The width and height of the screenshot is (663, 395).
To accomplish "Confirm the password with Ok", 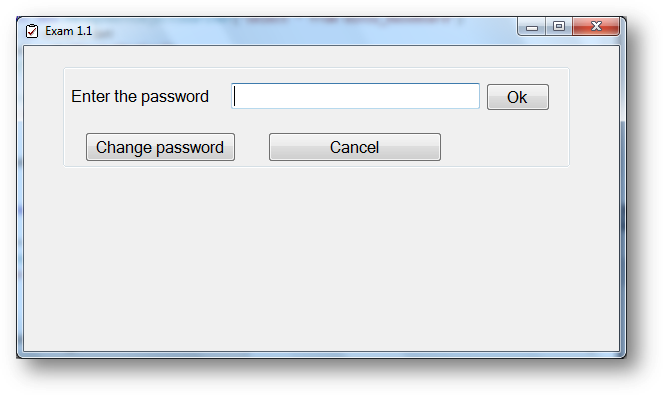I will (x=518, y=97).
